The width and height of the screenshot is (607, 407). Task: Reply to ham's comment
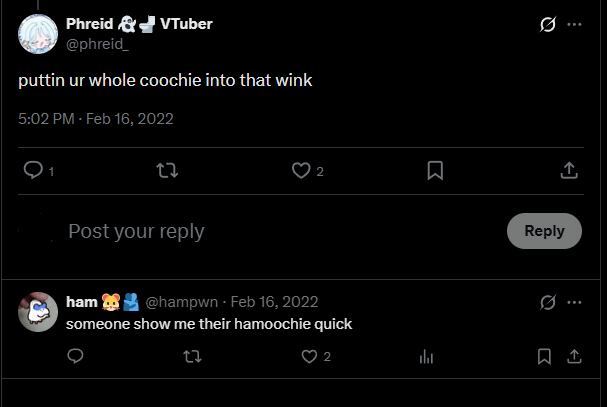pyautogui.click(x=75, y=356)
